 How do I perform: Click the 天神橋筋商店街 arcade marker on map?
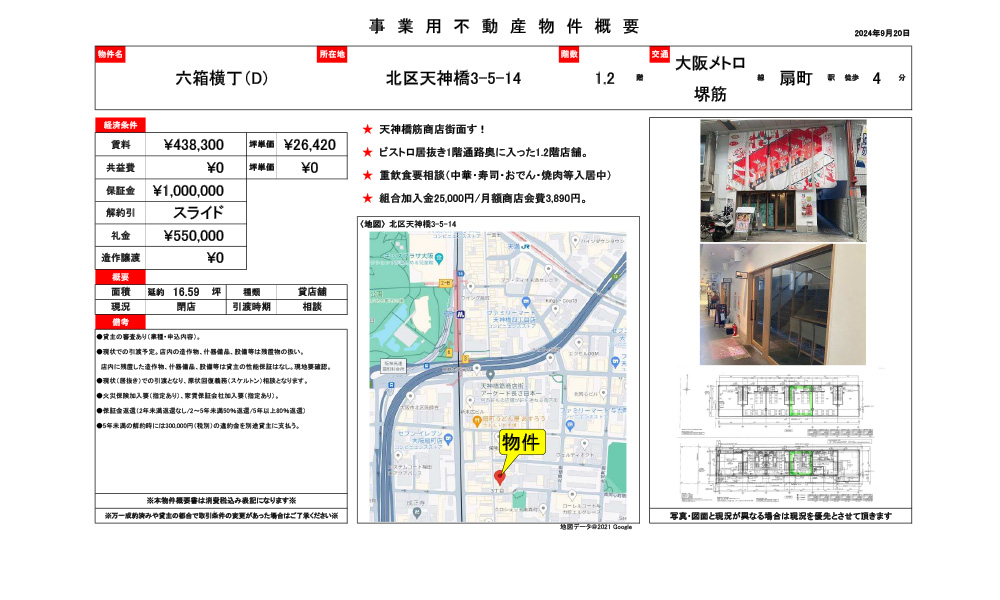(489, 373)
